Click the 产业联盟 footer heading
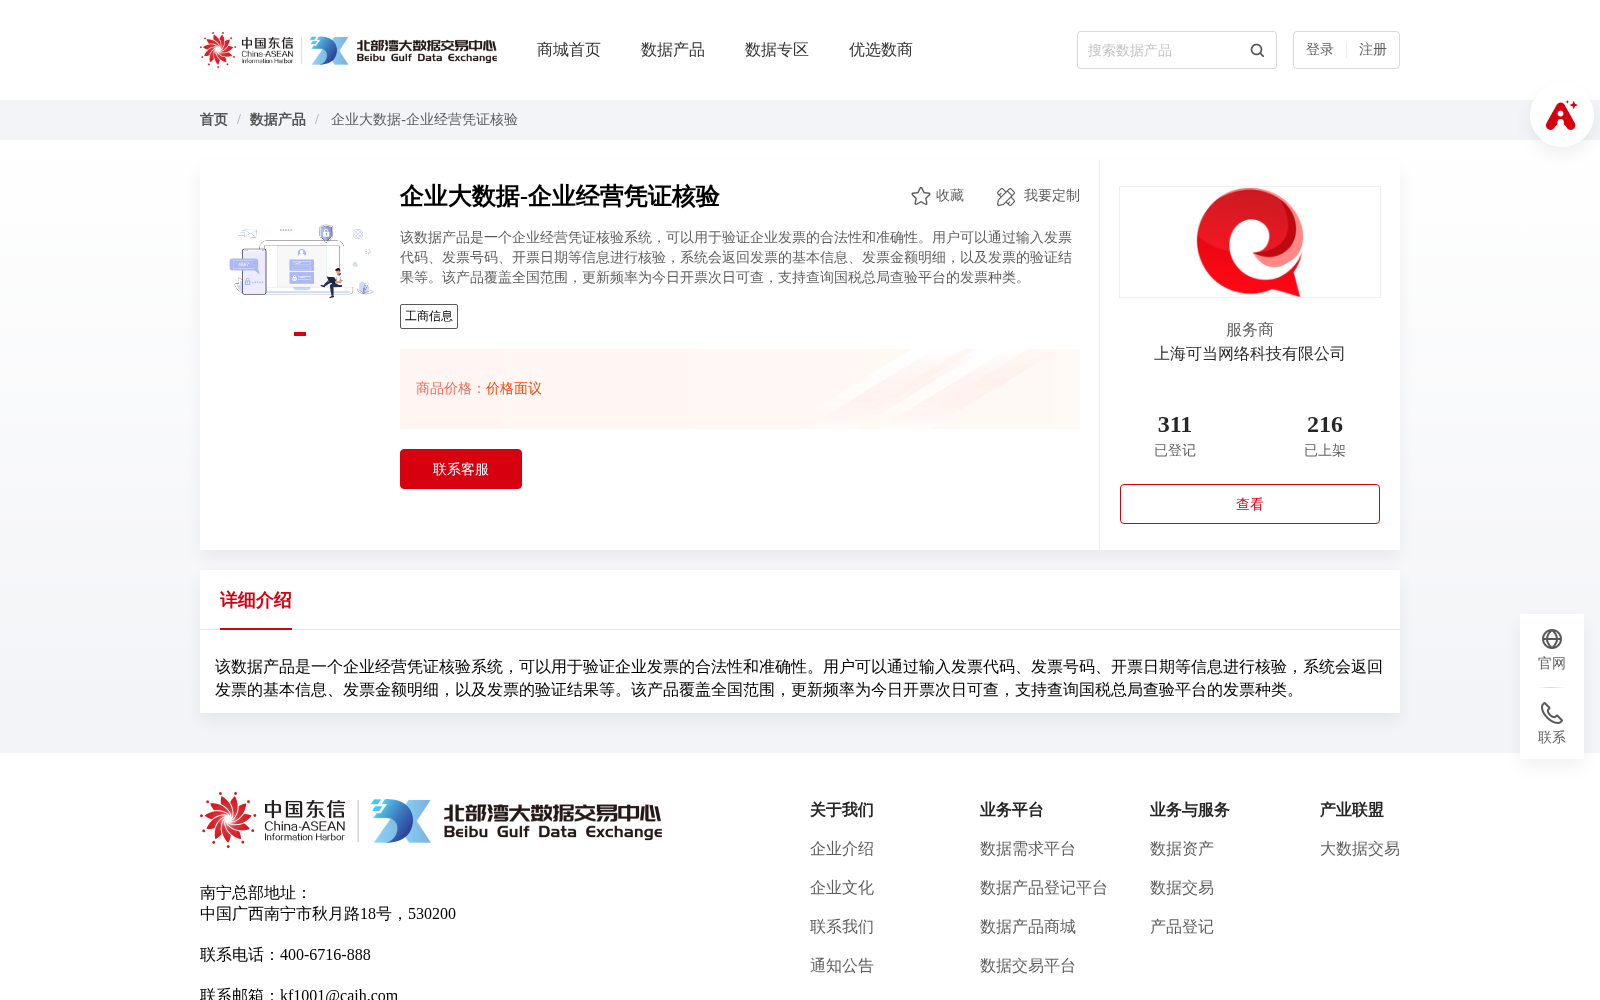 click(x=1352, y=810)
